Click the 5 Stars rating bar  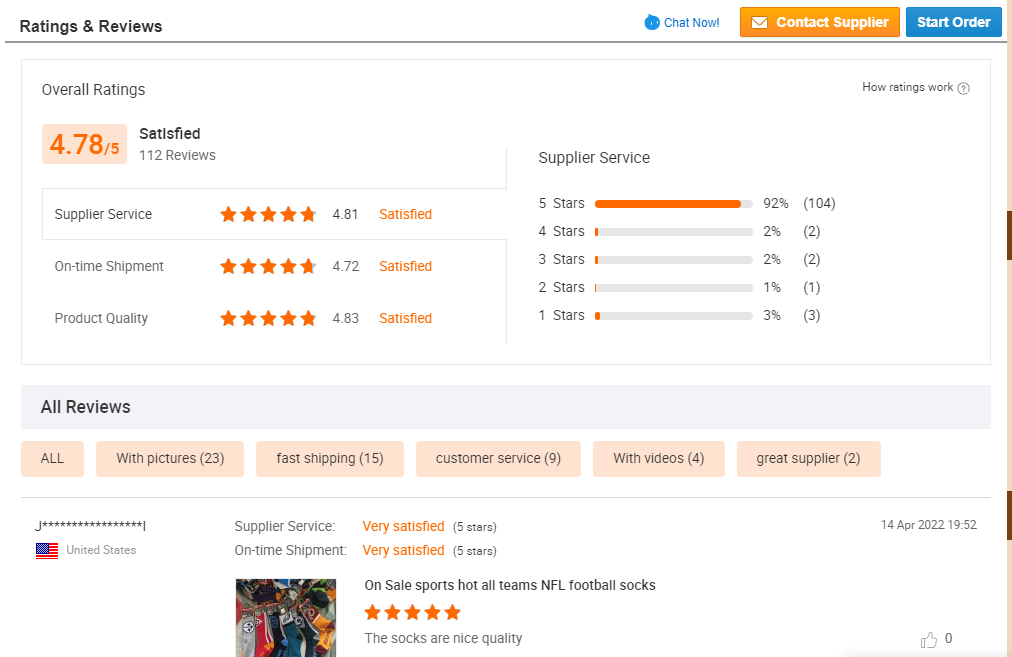[x=673, y=203]
